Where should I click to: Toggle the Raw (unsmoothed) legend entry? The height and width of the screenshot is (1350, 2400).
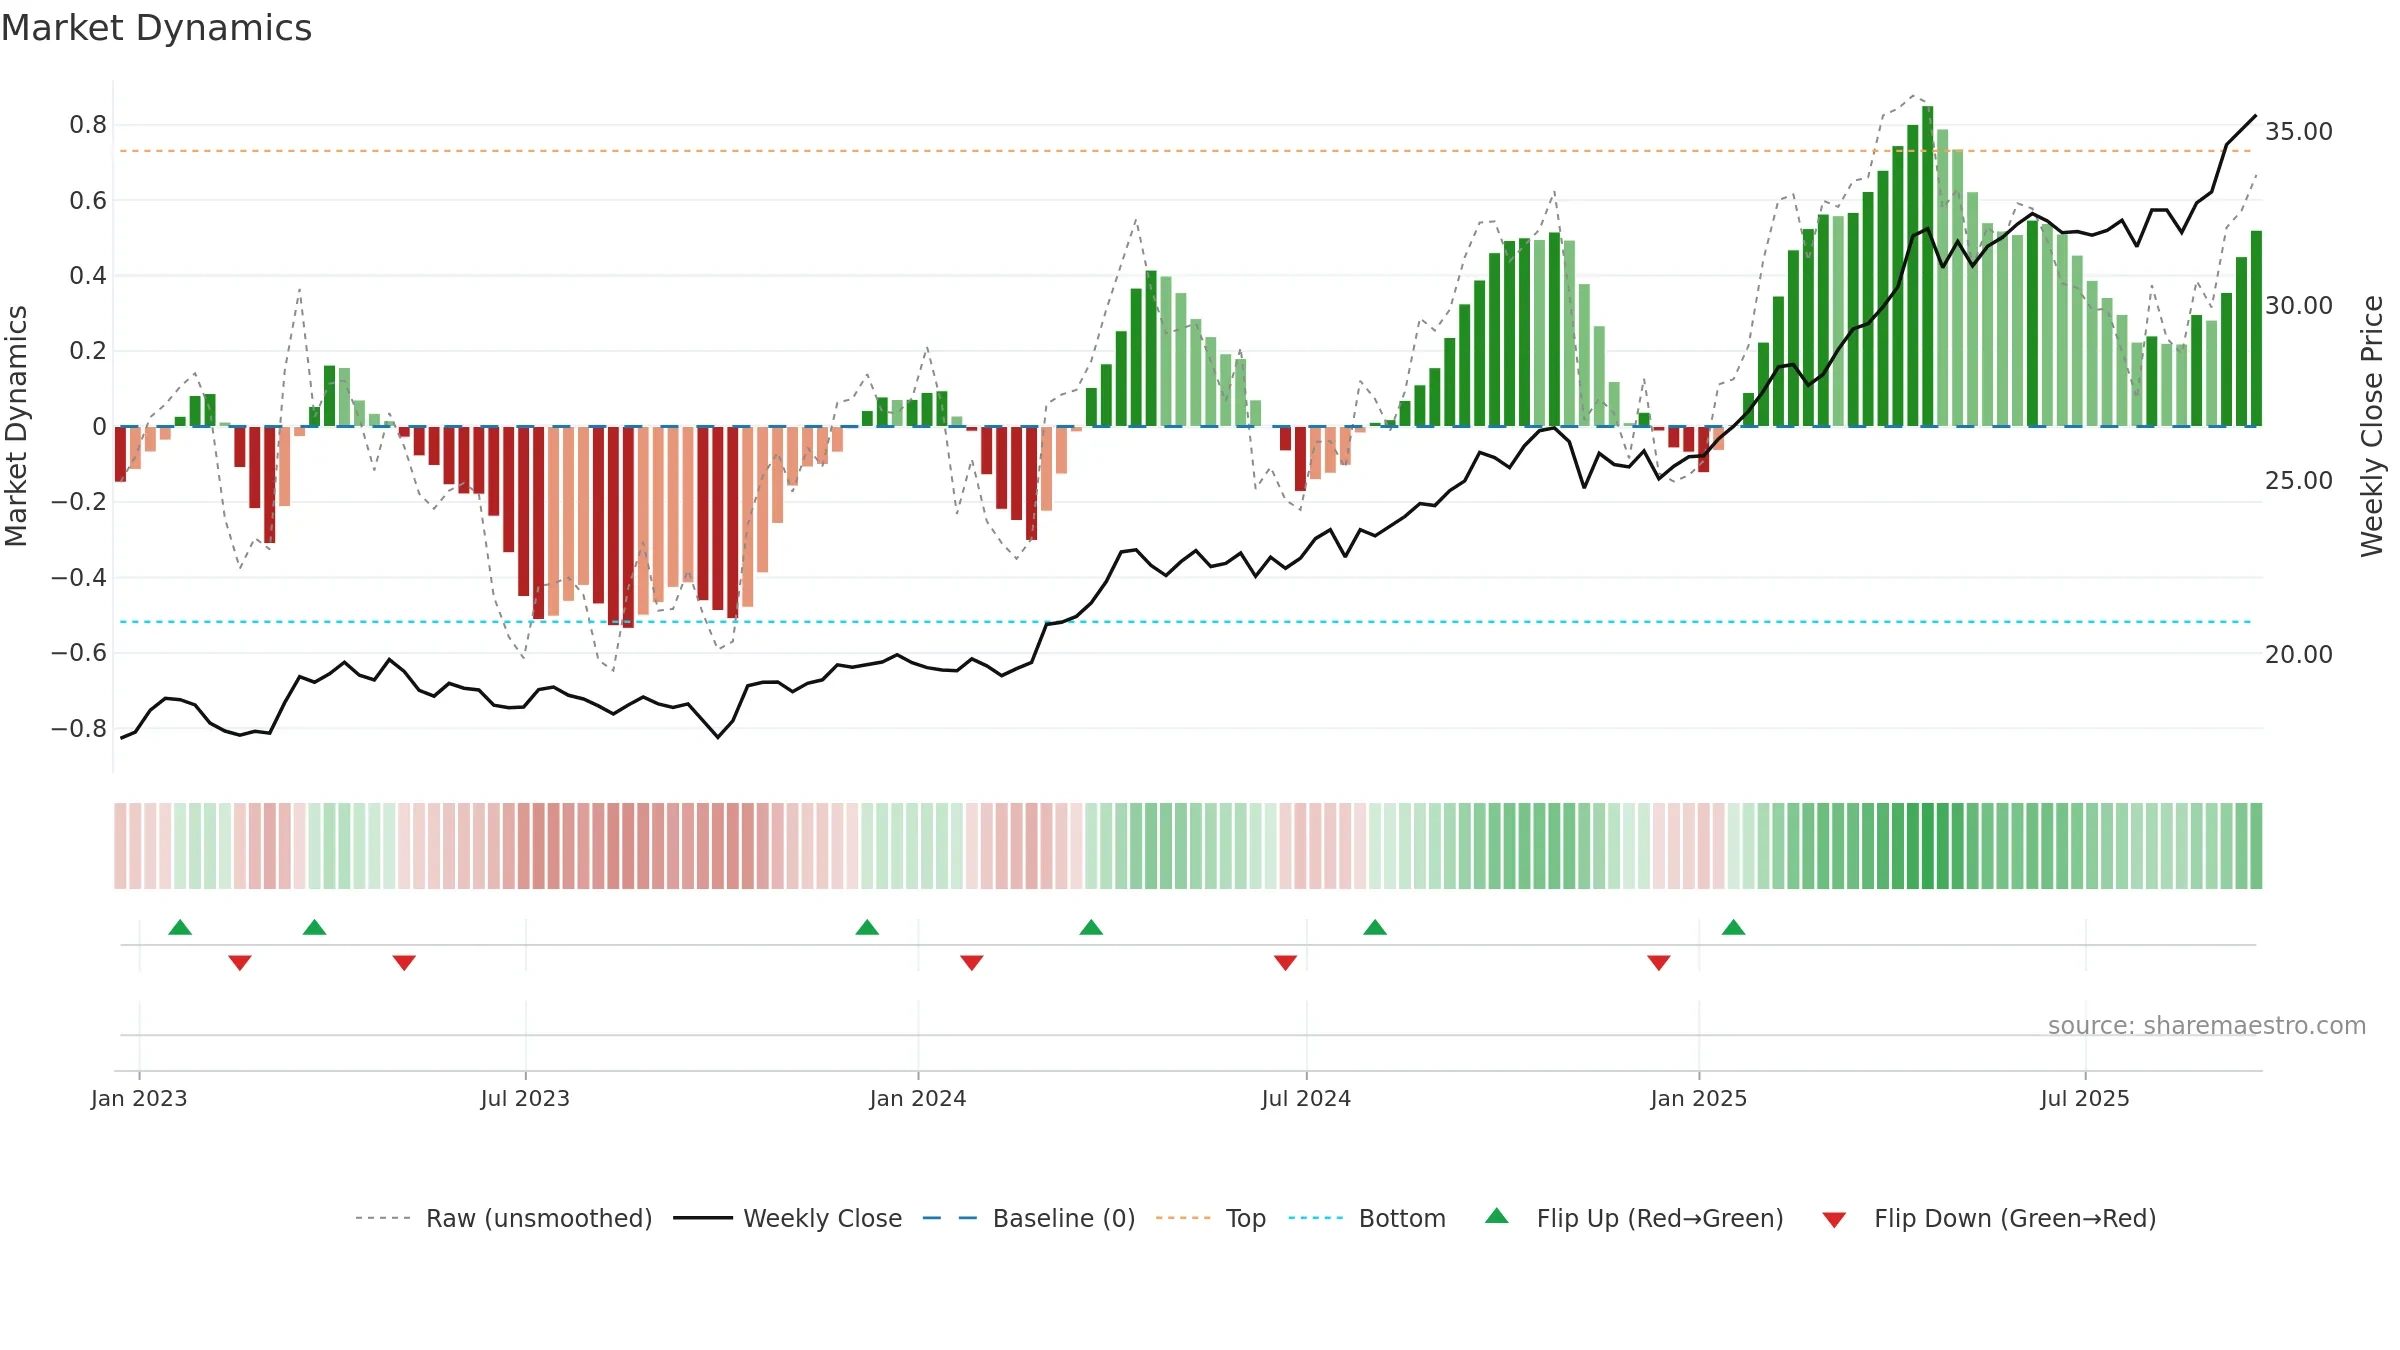[503, 1218]
